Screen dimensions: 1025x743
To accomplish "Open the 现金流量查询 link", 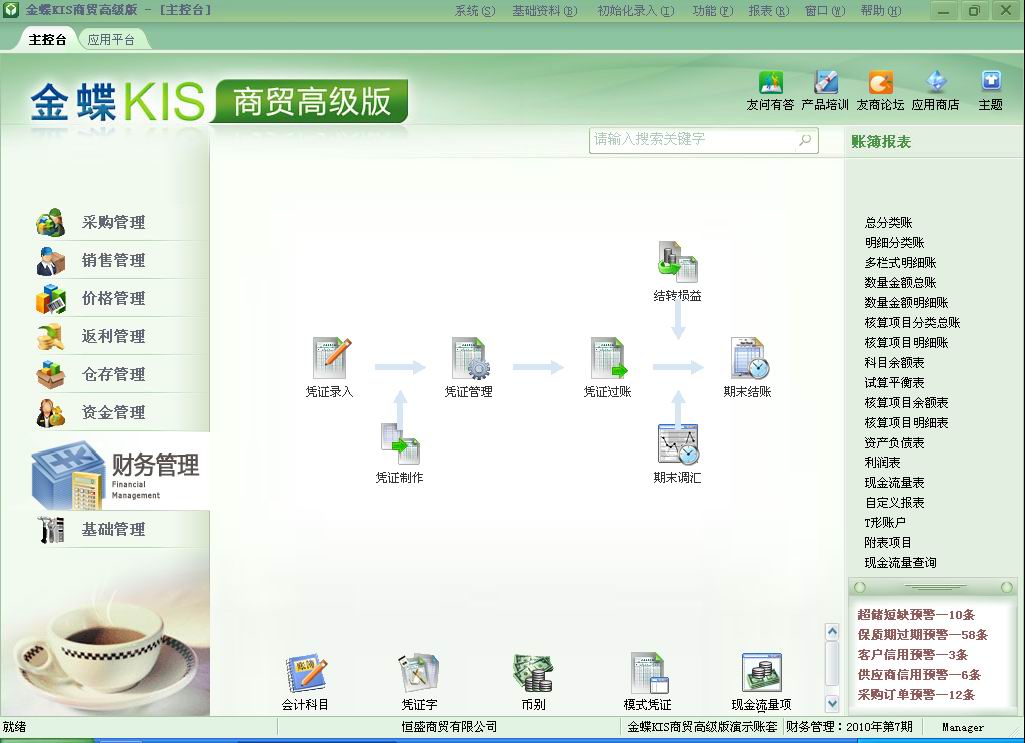I will tap(900, 563).
